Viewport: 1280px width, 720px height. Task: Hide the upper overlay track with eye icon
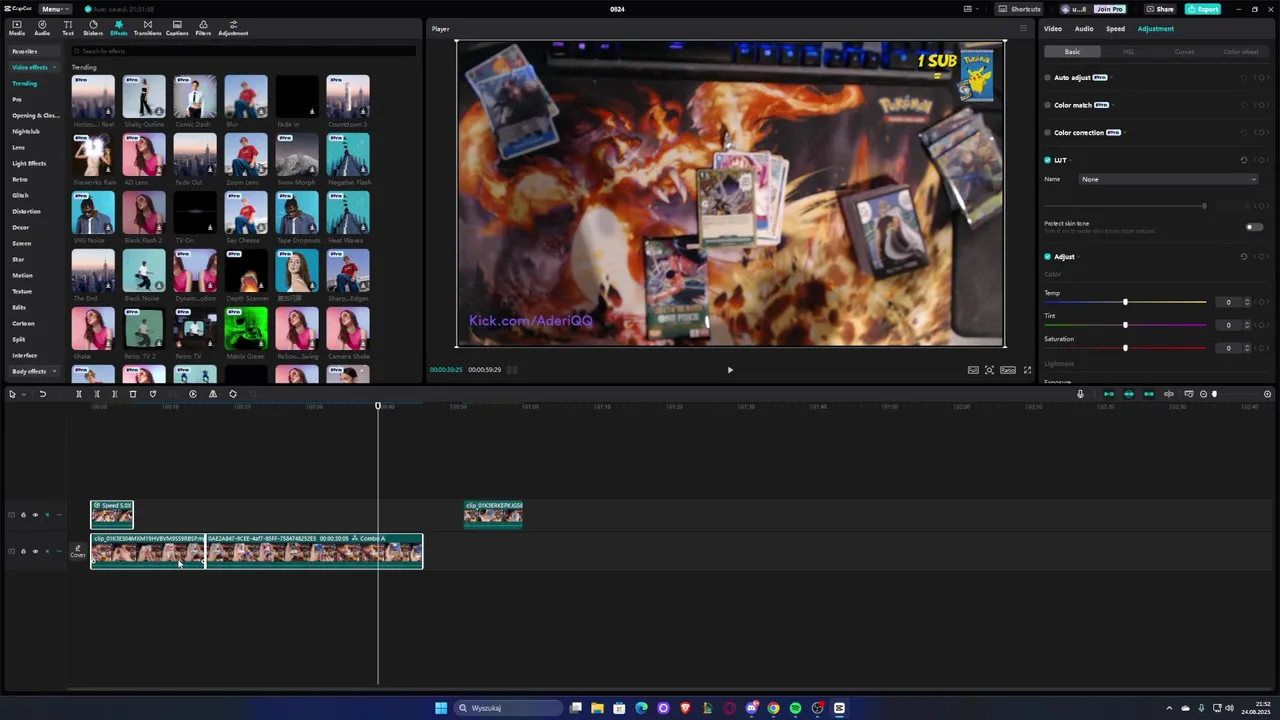point(35,515)
